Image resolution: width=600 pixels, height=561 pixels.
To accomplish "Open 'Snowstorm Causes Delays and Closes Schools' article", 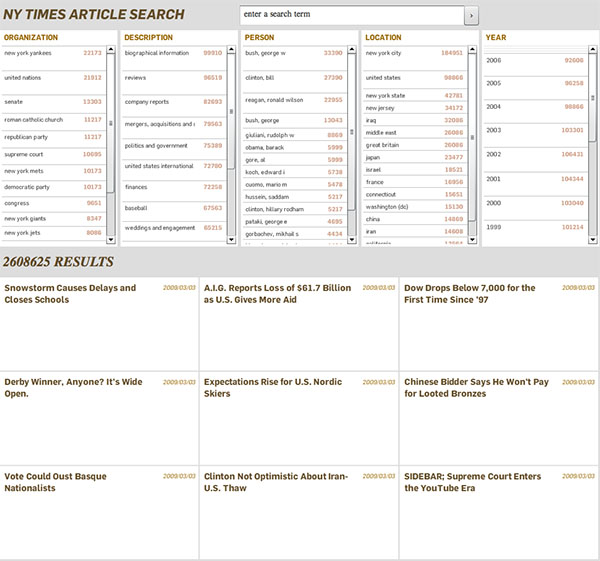I will tap(70, 294).
